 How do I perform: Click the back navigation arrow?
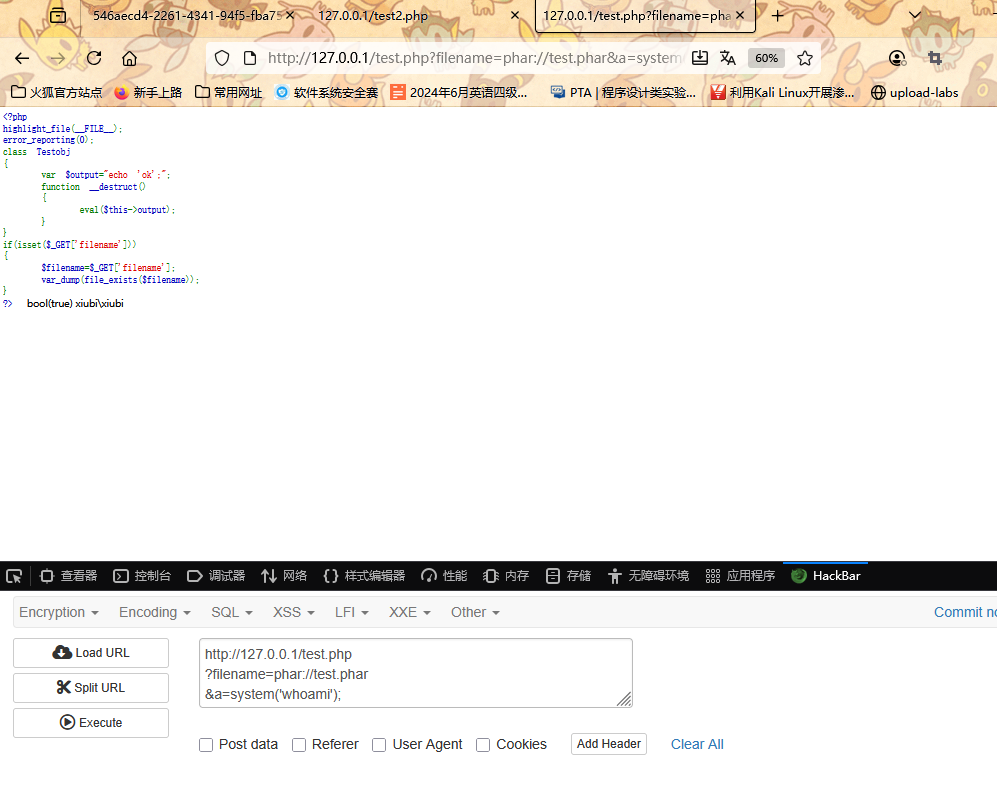22,58
